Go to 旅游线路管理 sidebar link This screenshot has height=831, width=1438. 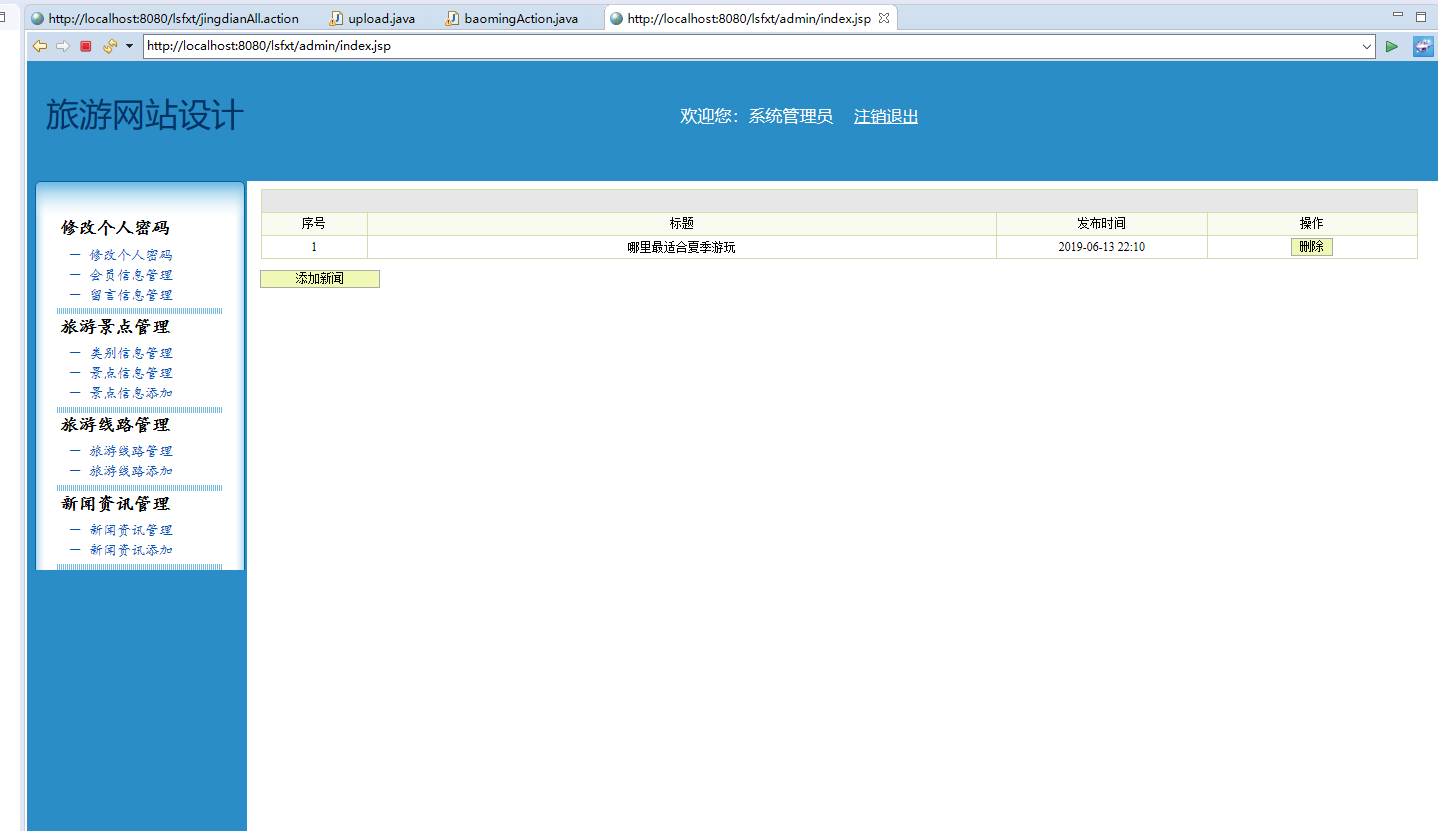click(x=131, y=451)
